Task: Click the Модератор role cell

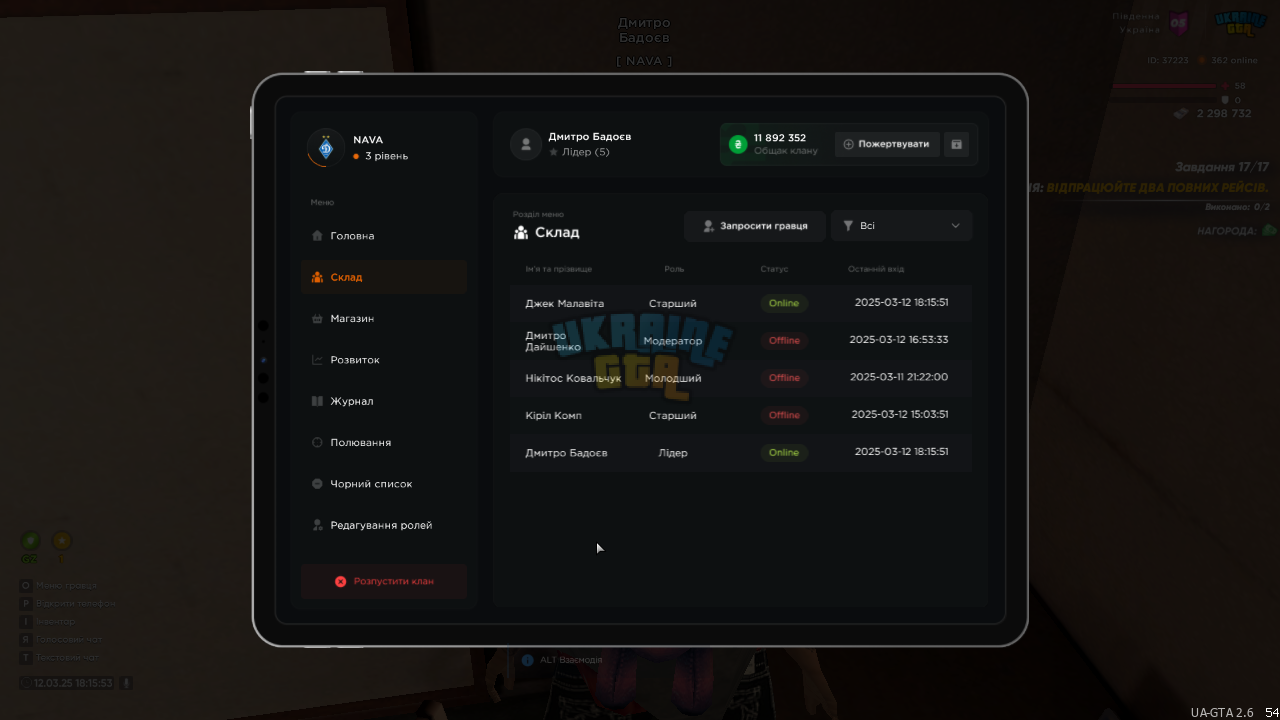Action: [x=673, y=341]
